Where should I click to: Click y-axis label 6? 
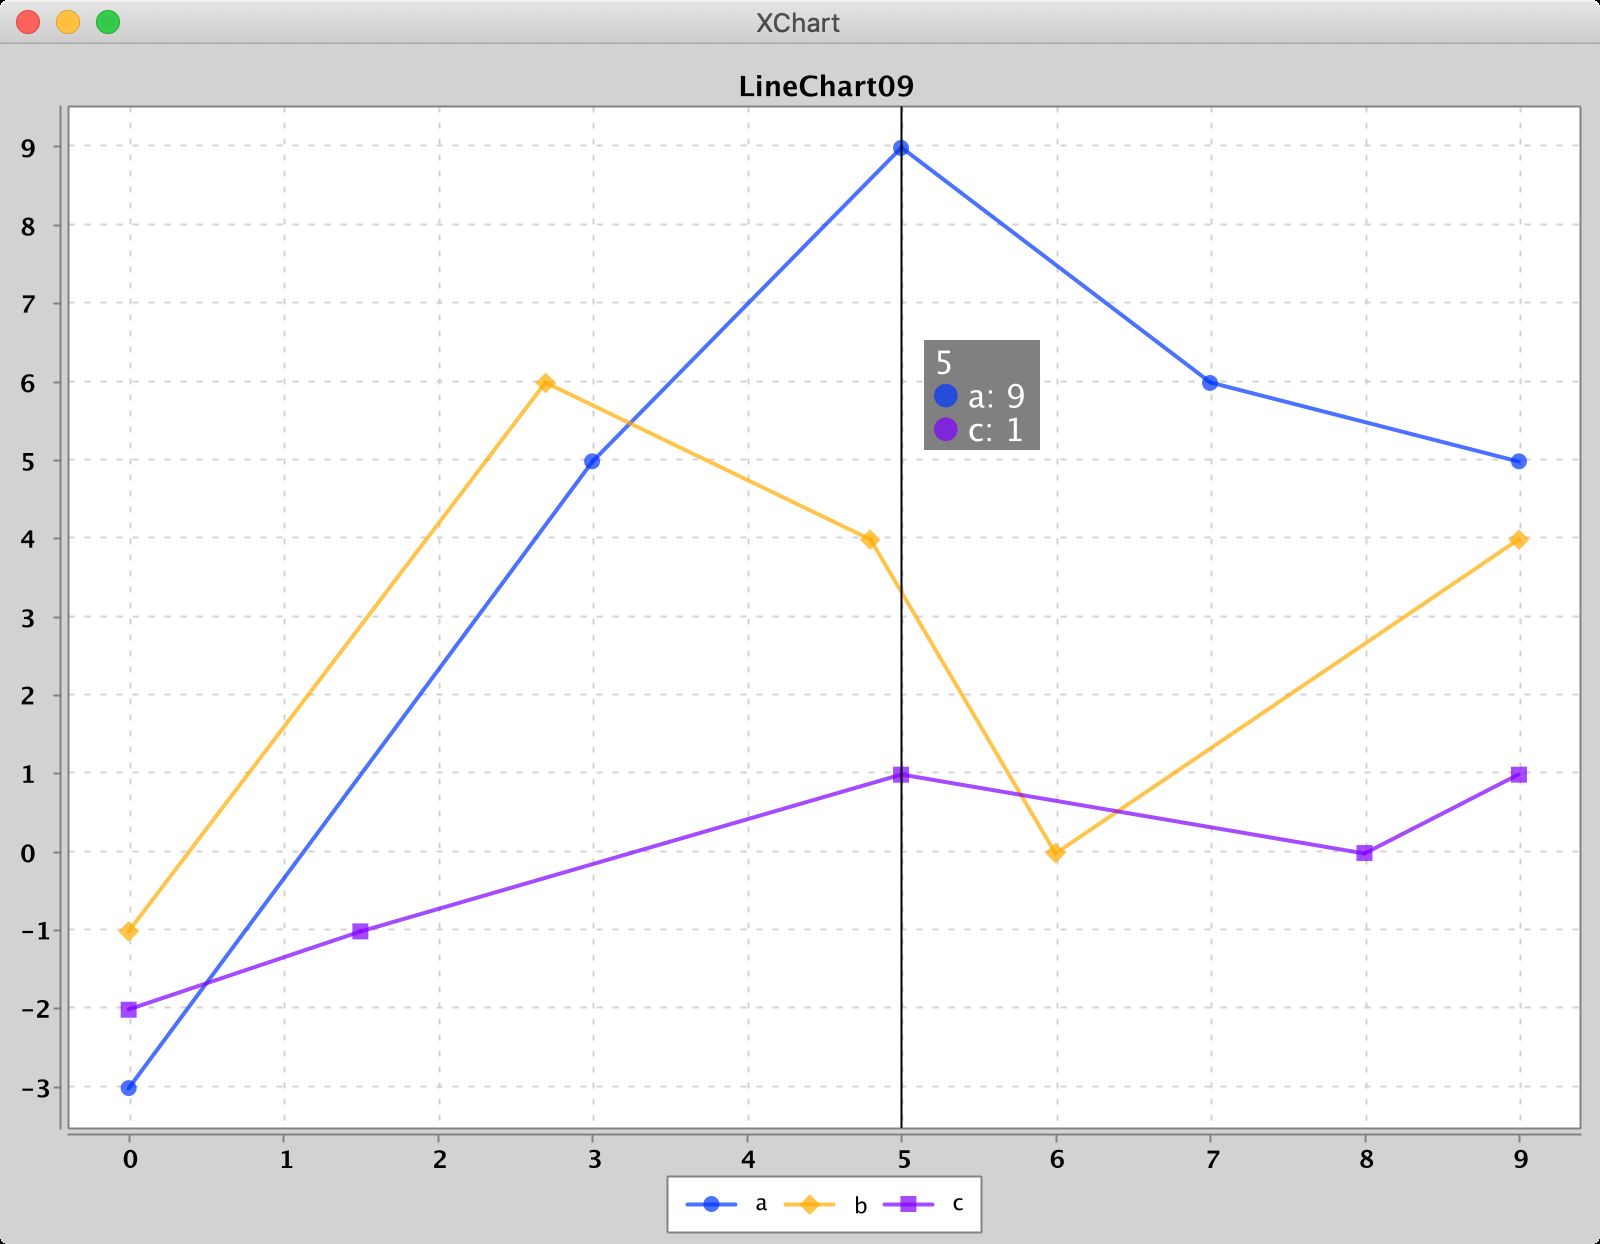(x=28, y=383)
